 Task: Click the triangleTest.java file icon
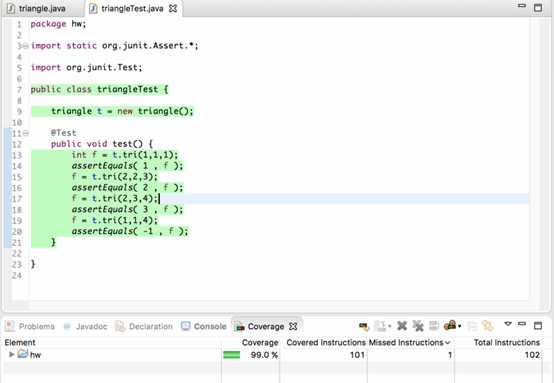tap(93, 8)
